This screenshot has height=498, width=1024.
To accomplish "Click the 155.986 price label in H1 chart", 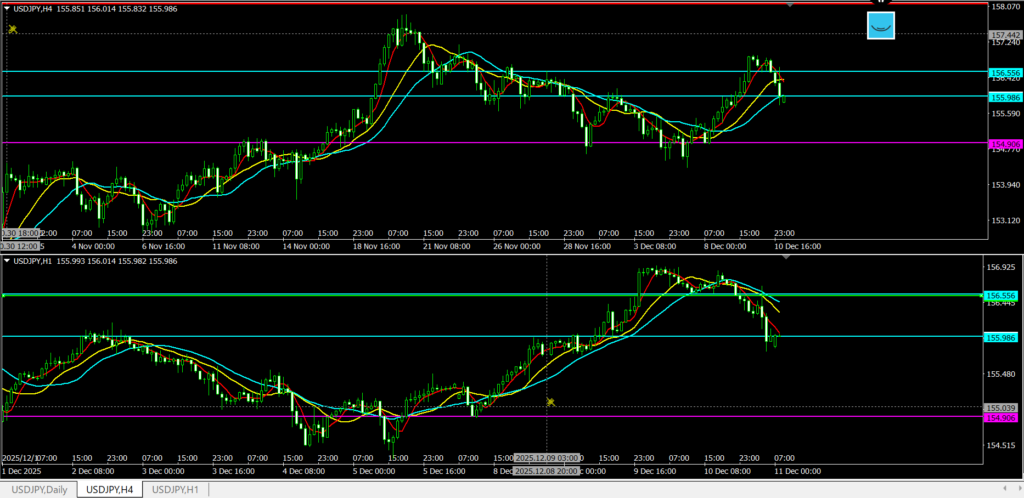I will (1001, 338).
